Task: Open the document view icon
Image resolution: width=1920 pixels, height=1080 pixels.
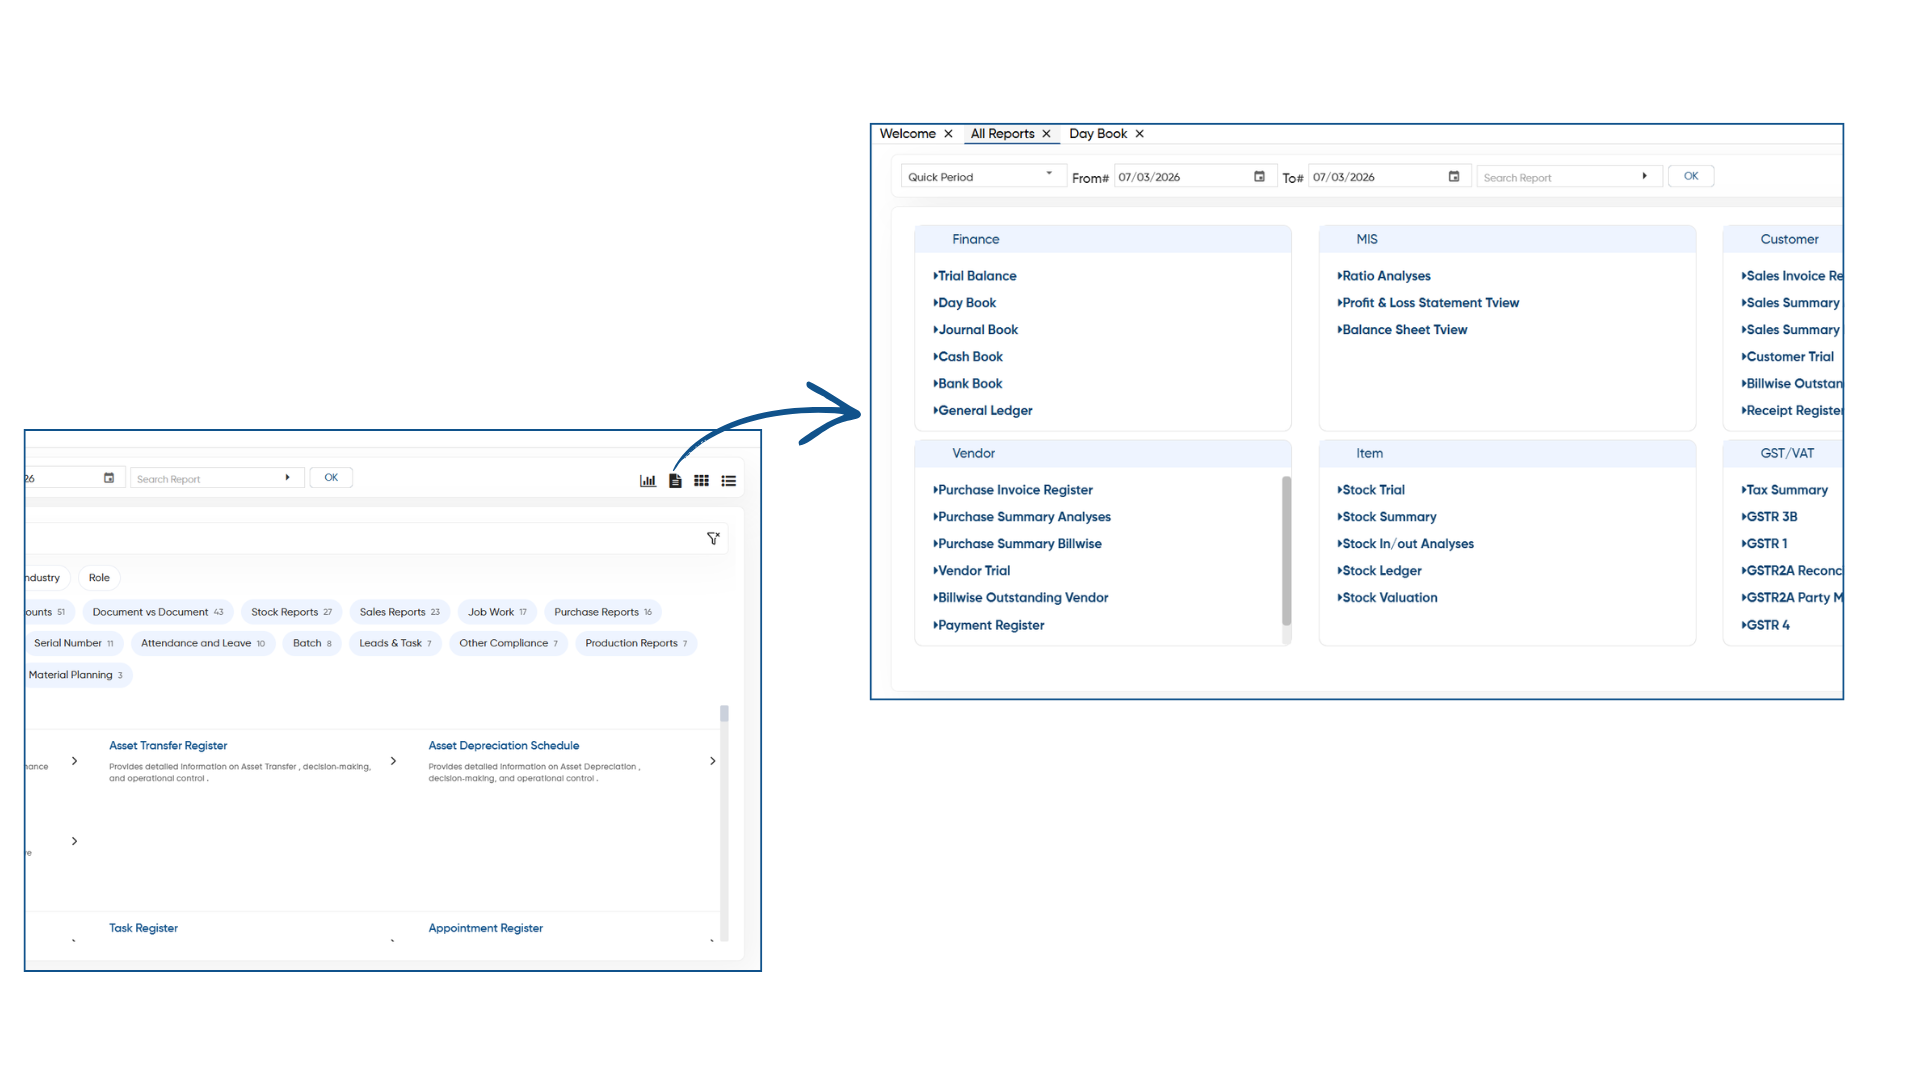Action: coord(675,481)
